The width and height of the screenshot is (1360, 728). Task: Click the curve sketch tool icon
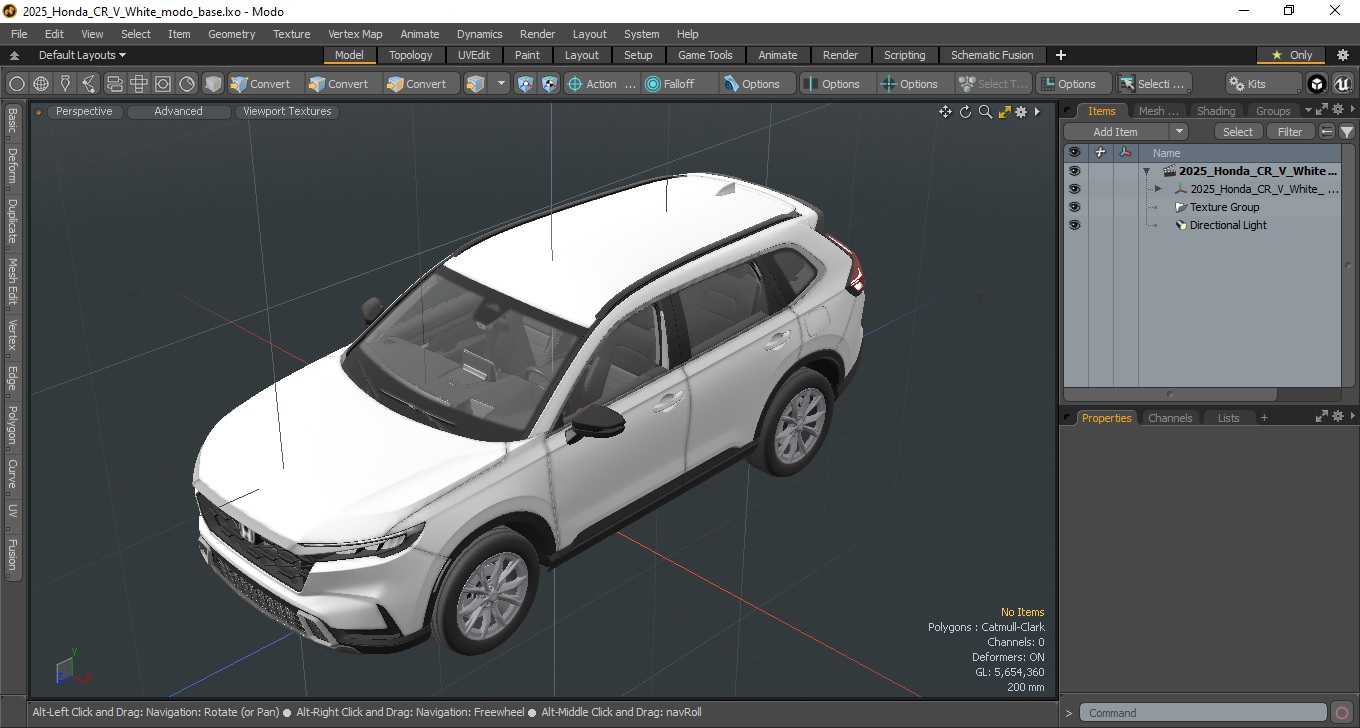(90, 84)
